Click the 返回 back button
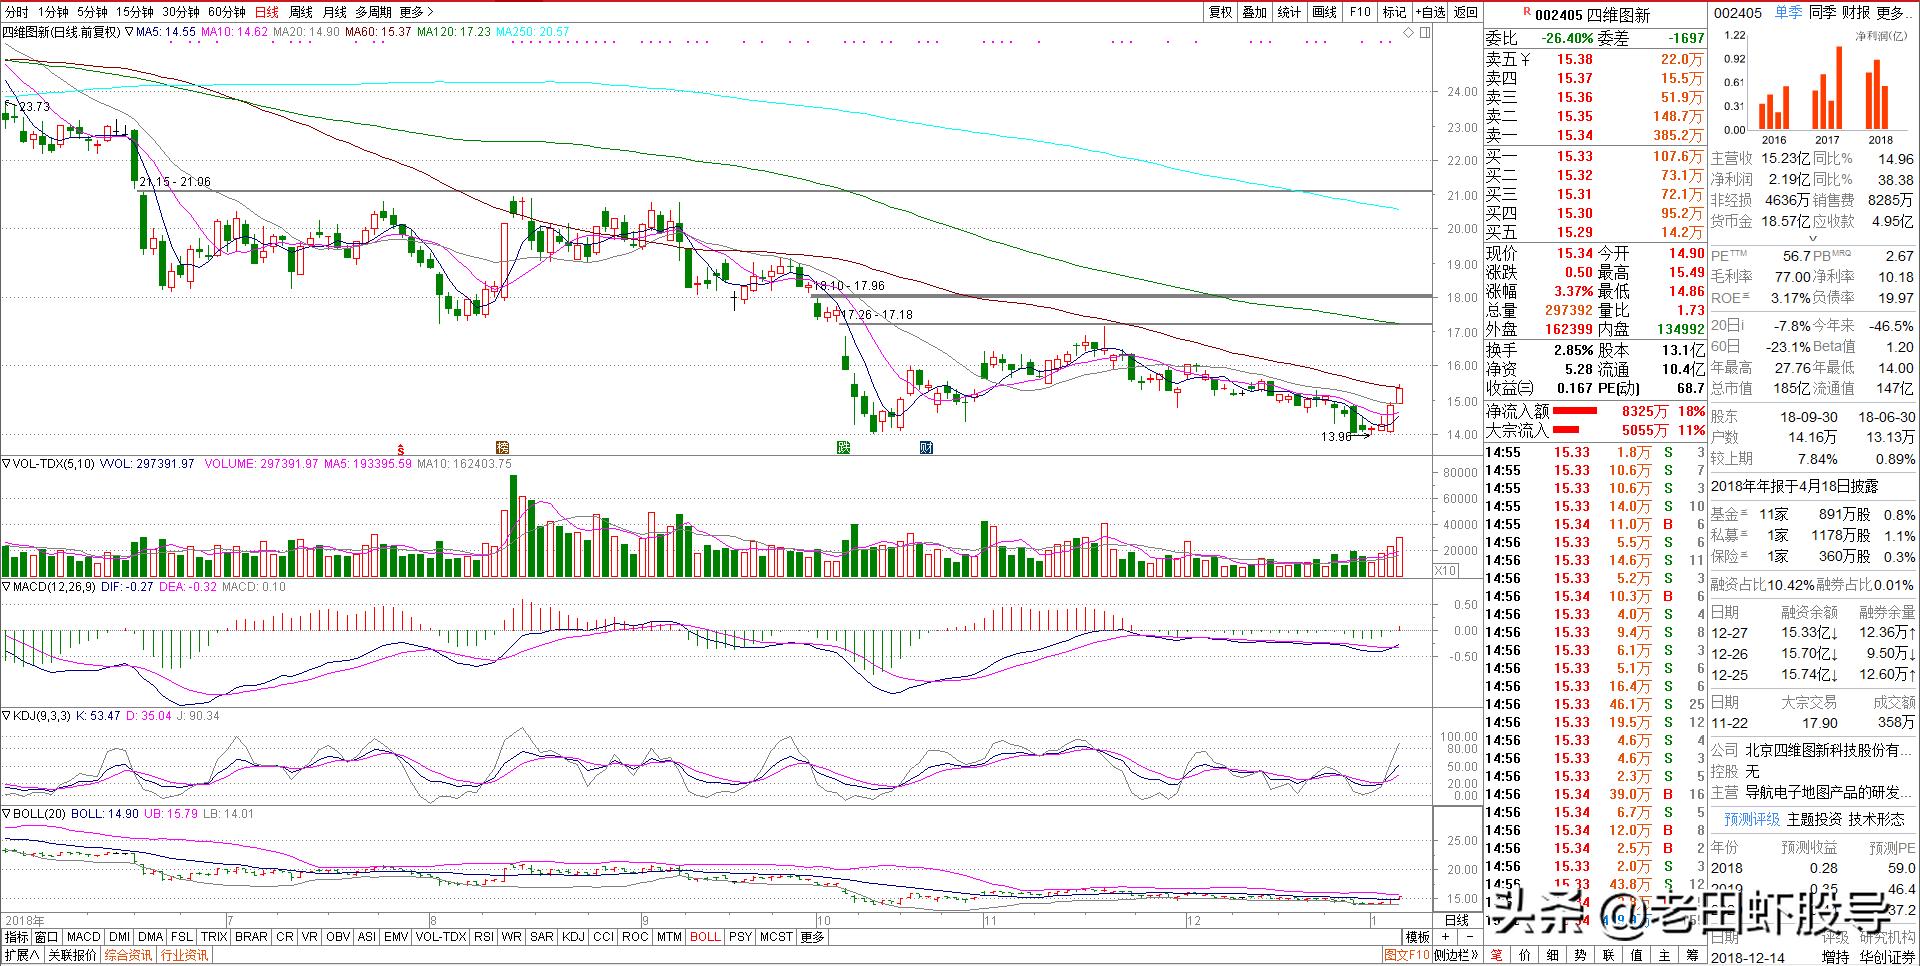 click(x=1466, y=12)
